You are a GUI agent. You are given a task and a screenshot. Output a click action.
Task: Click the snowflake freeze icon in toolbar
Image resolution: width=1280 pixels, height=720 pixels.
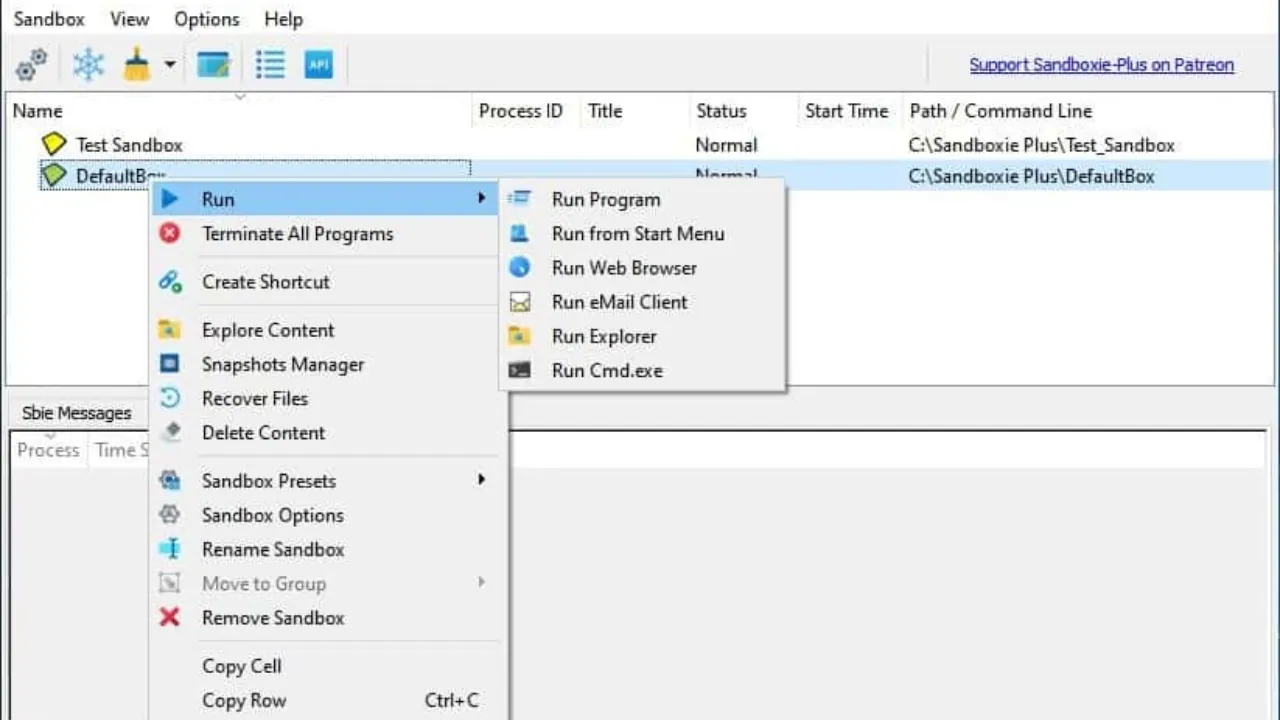[x=88, y=65]
